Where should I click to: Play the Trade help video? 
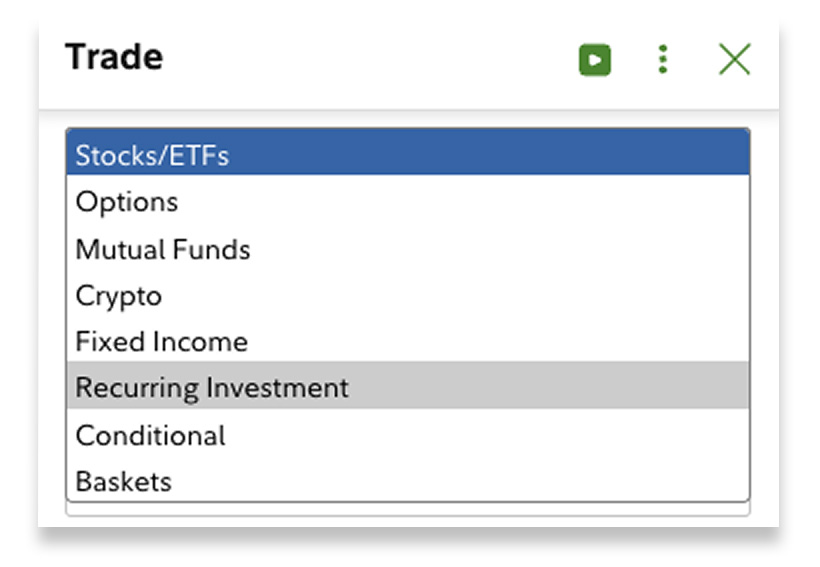click(x=595, y=60)
